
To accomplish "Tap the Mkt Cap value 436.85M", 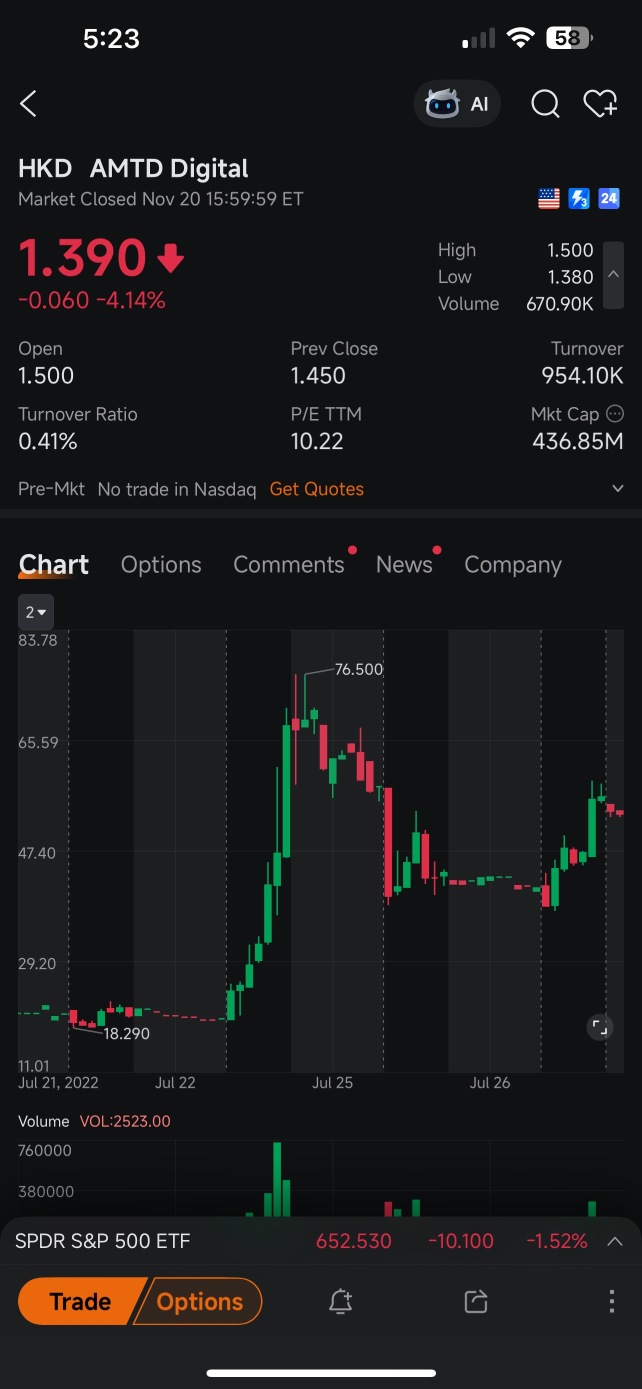I will click(576, 441).
